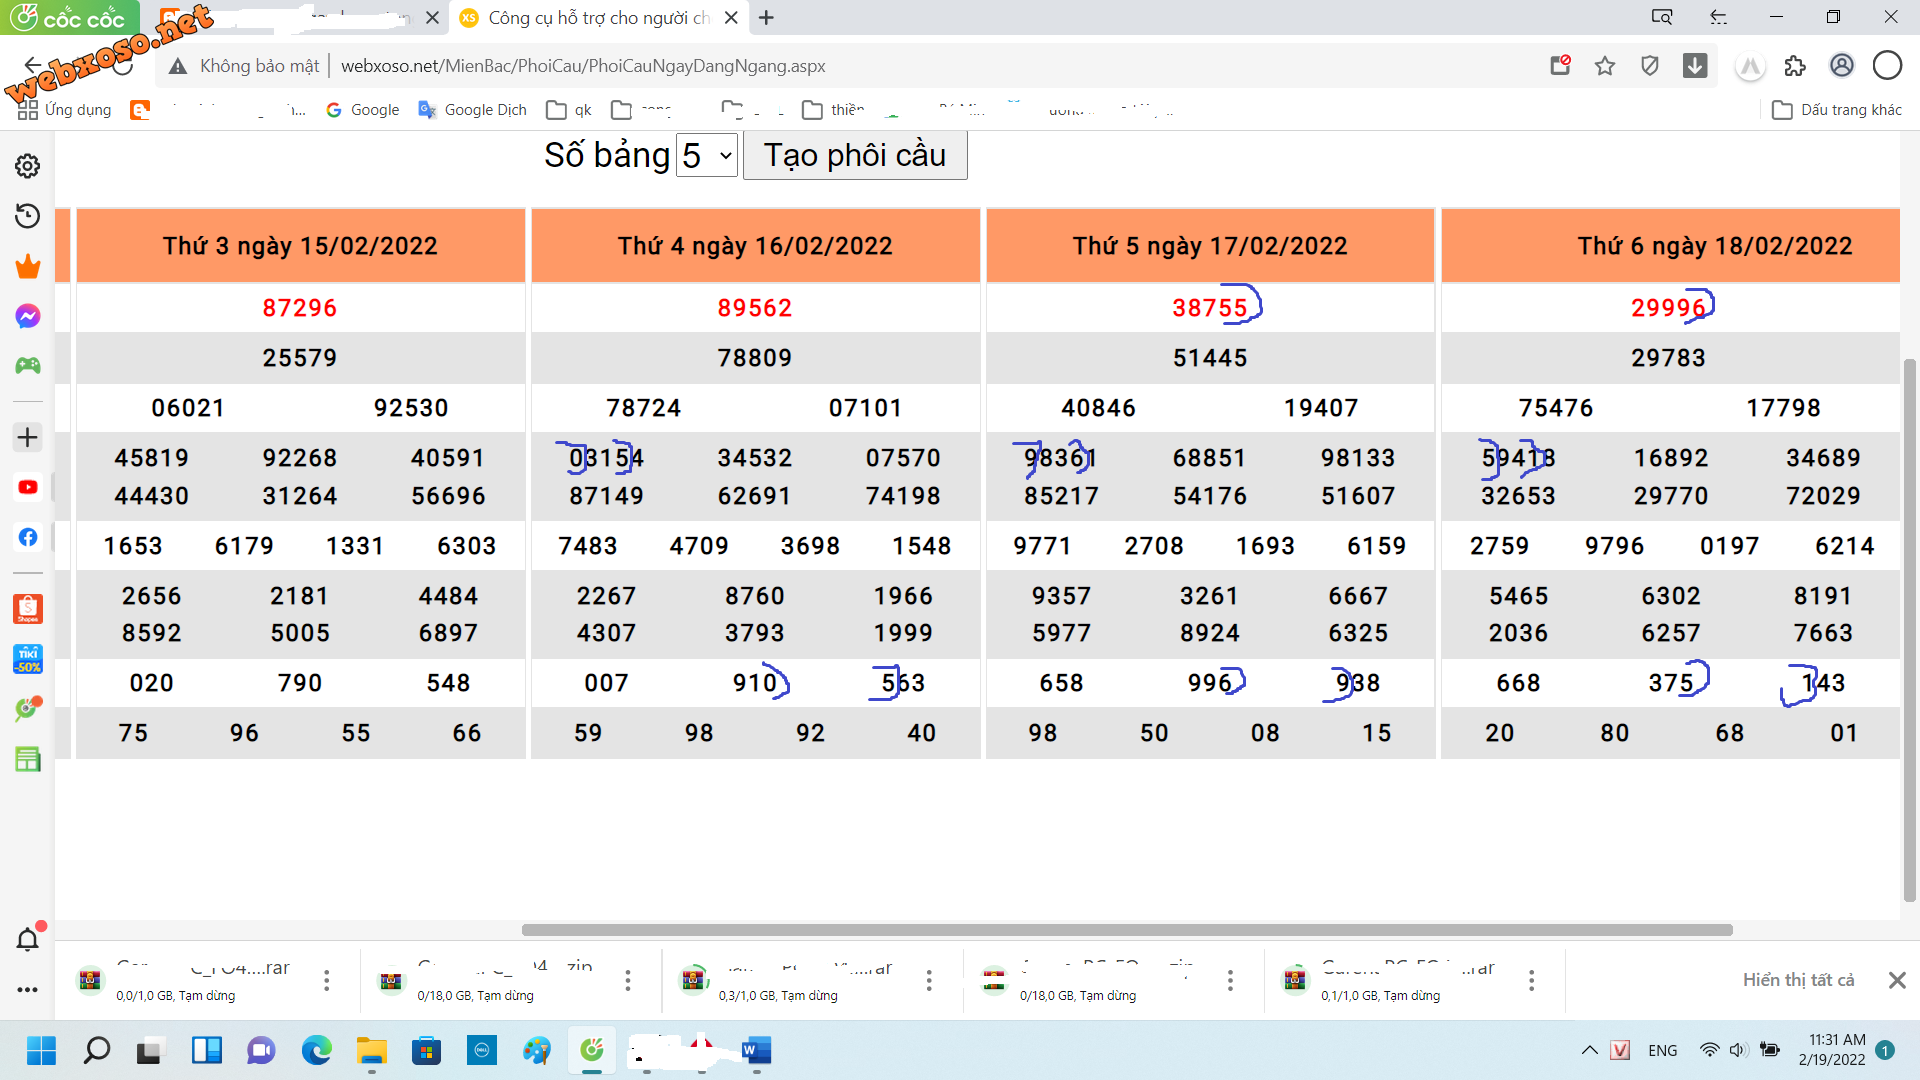Click the special prize number 89562
The image size is (1920, 1080).
tap(755, 308)
